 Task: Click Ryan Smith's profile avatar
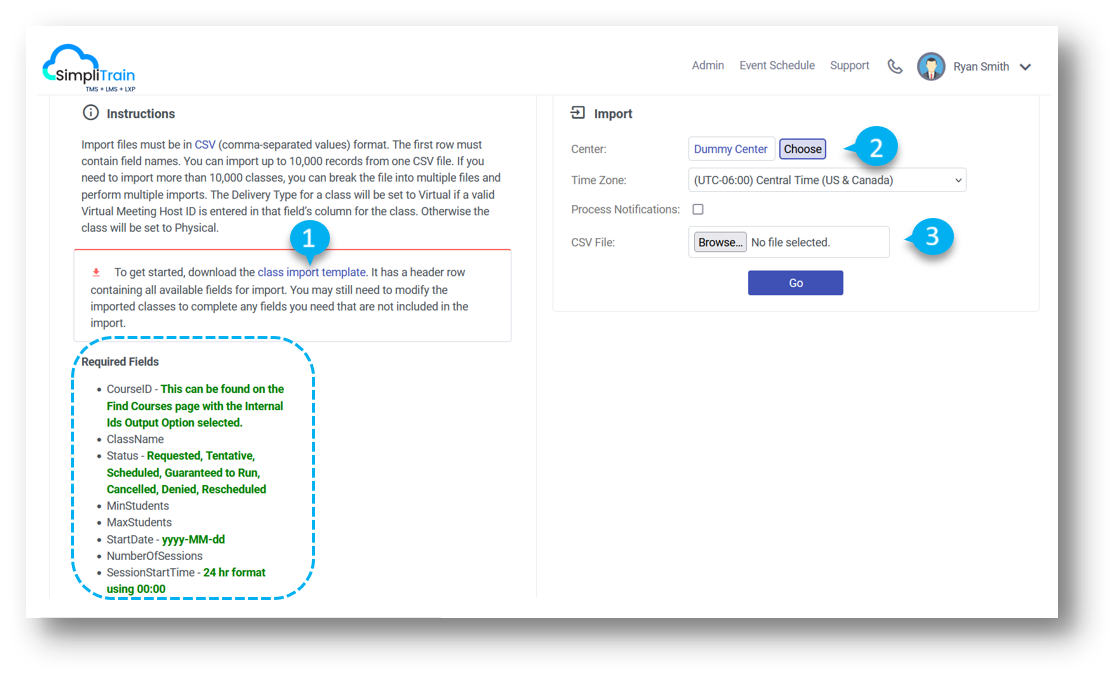(x=931, y=67)
